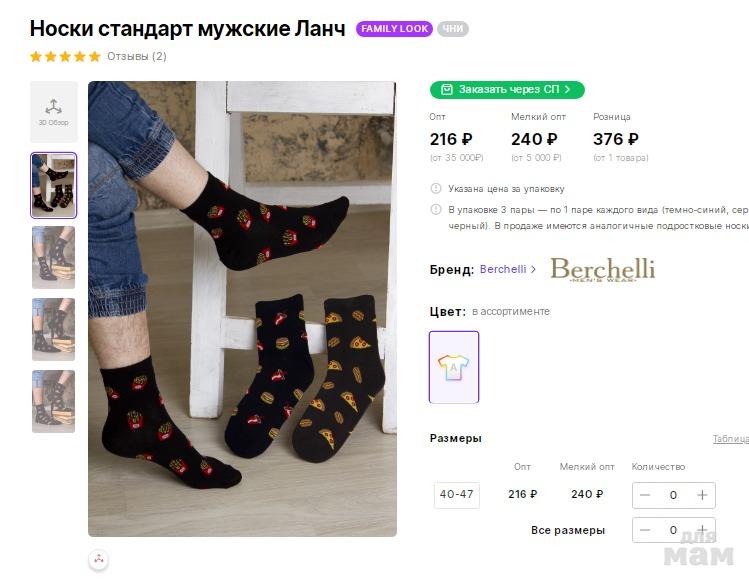749x580 pixels.
Task: Decrease quantity for size 40-47 with minus
Action: coord(645,495)
